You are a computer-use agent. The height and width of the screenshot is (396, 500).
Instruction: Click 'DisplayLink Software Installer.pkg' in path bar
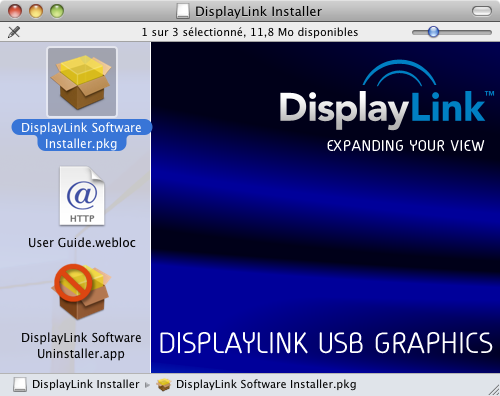click(266, 384)
